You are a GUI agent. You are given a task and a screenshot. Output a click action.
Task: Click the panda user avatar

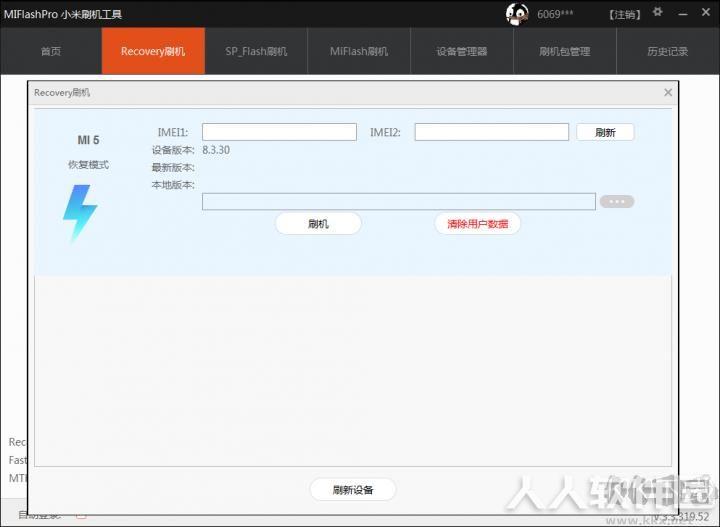pos(517,14)
